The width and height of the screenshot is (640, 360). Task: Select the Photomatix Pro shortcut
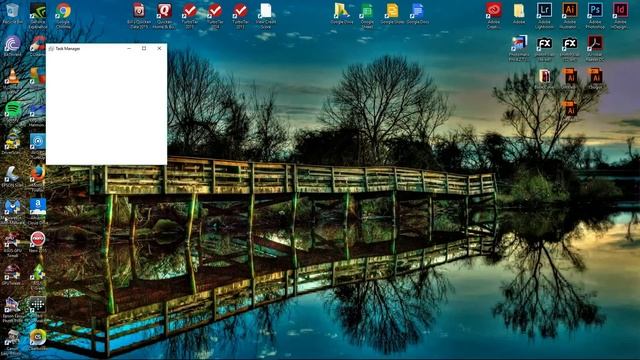(519, 44)
